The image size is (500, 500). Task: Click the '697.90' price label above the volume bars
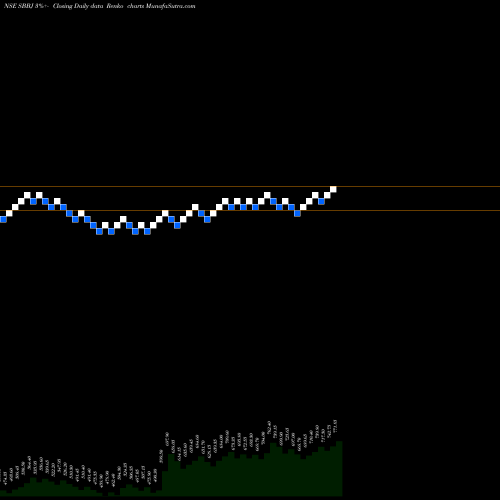coord(167,439)
